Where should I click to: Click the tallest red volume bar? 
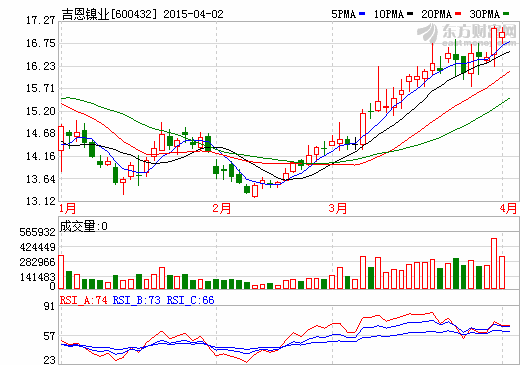[x=494, y=263]
